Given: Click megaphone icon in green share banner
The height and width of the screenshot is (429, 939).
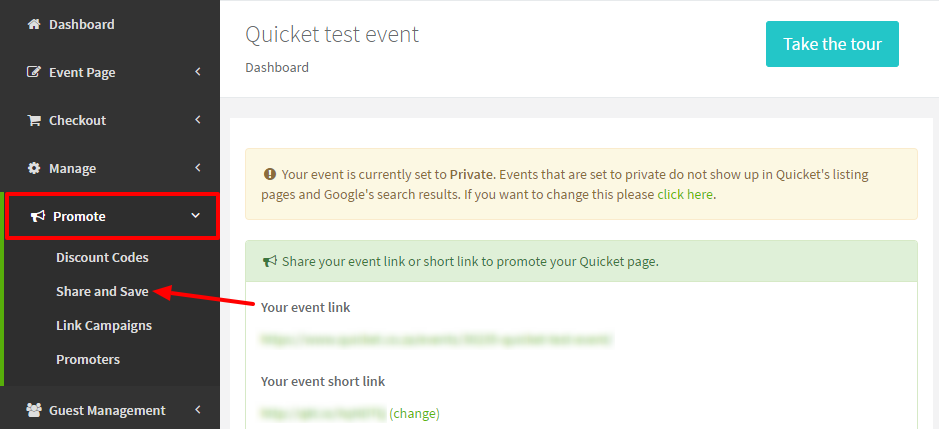Looking at the screenshot, I should 270,262.
